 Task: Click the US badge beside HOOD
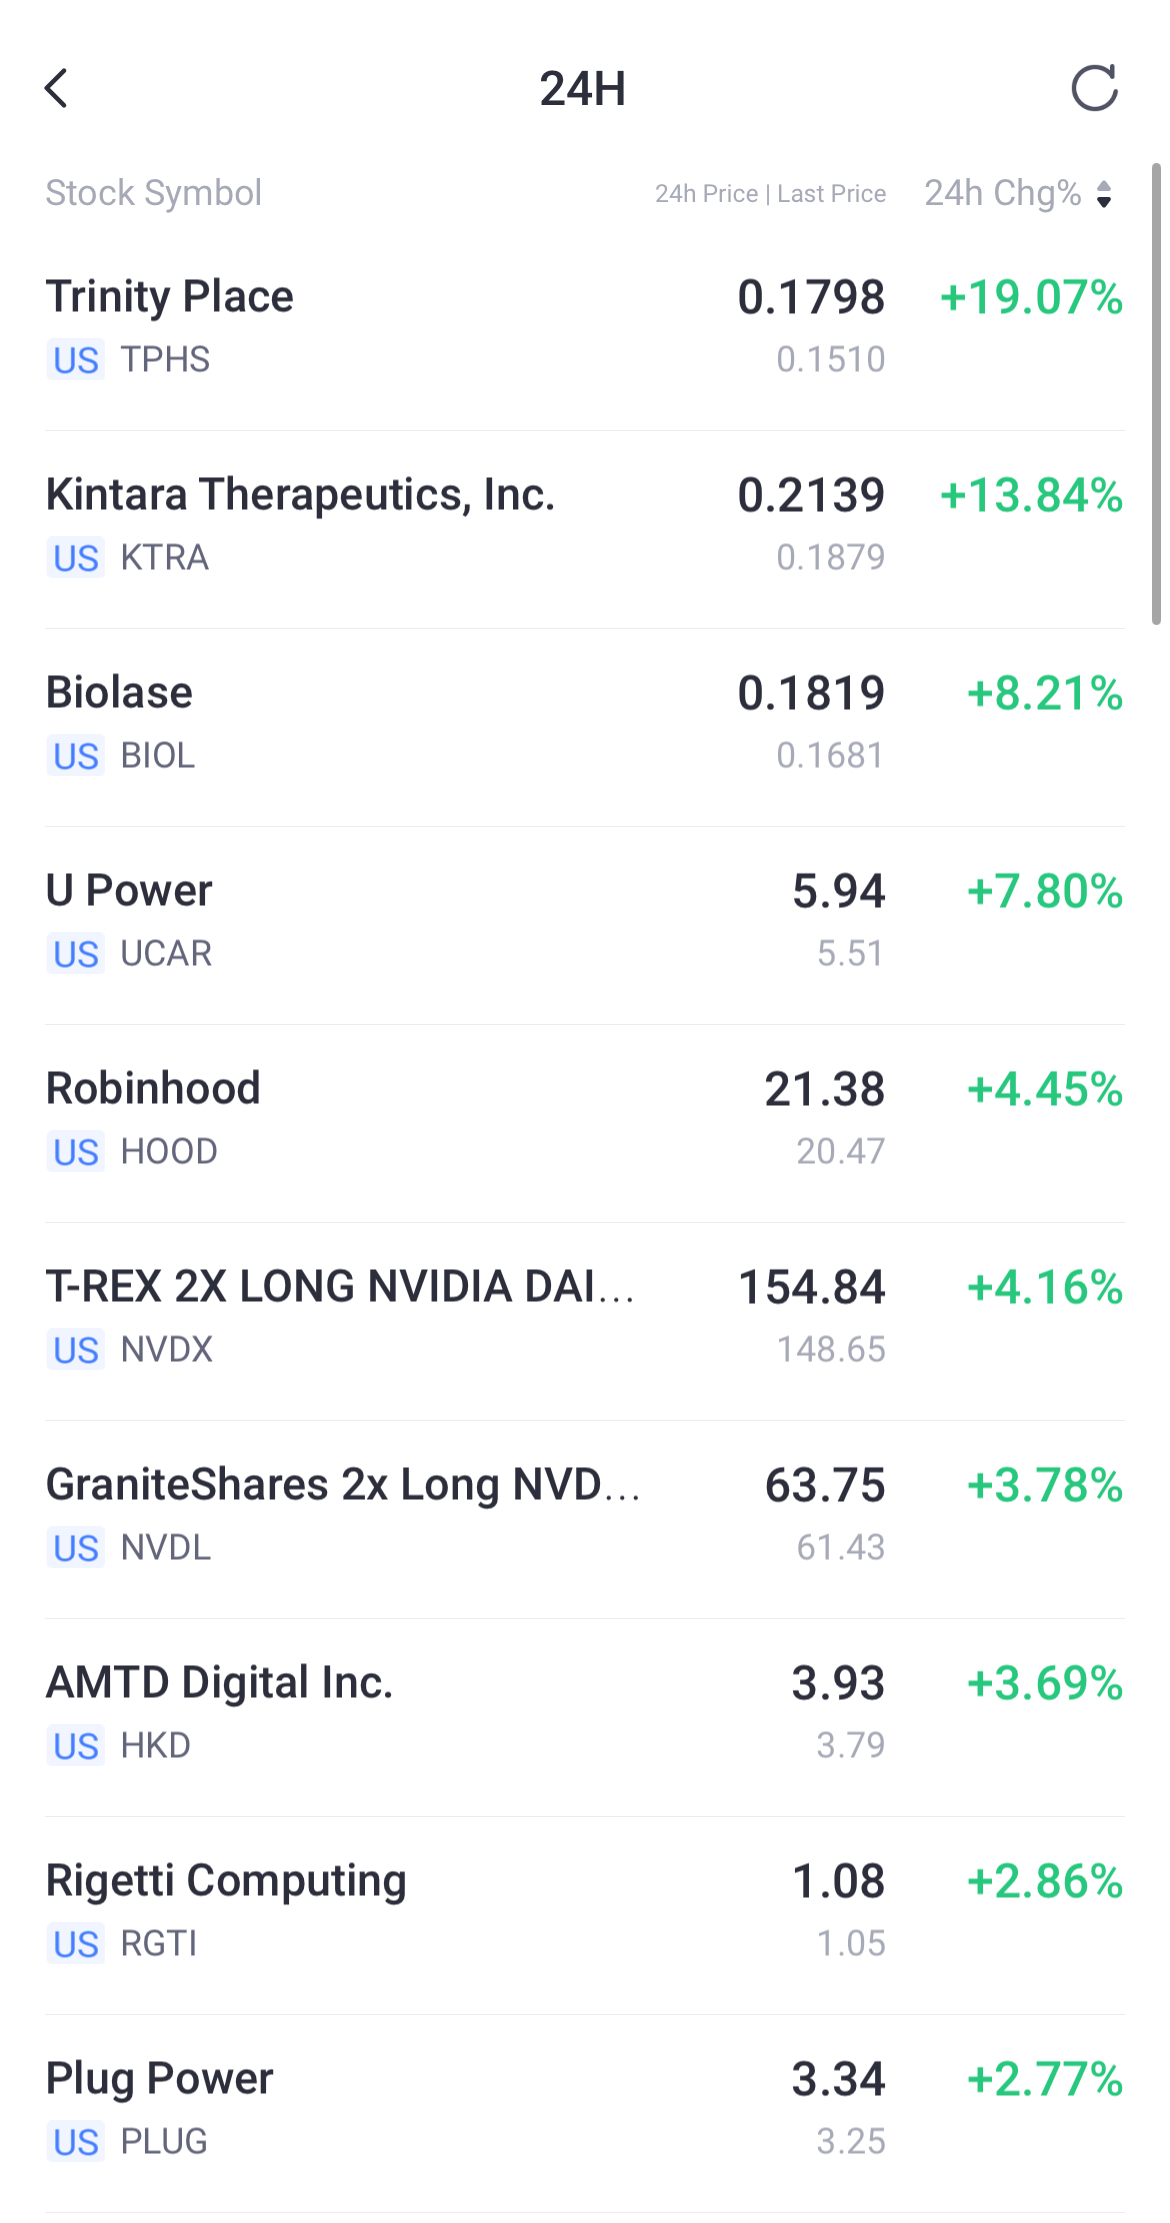(76, 1152)
